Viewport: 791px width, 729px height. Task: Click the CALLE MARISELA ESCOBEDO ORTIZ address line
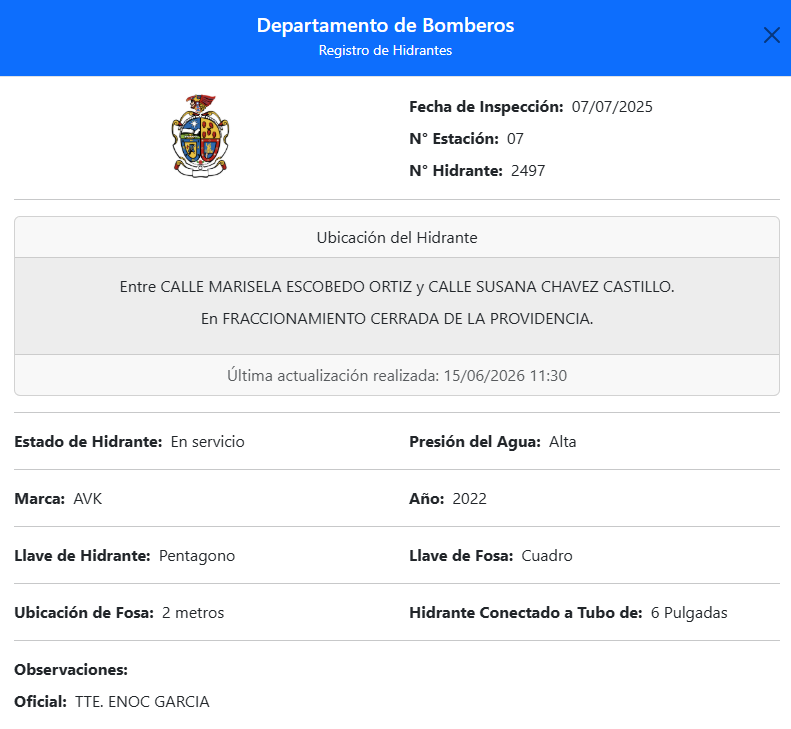(x=397, y=287)
